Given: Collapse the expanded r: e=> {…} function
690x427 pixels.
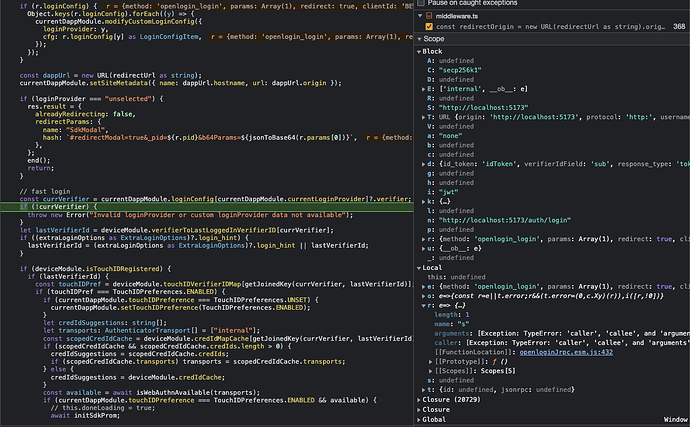Looking at the screenshot, I should (x=423, y=306).
